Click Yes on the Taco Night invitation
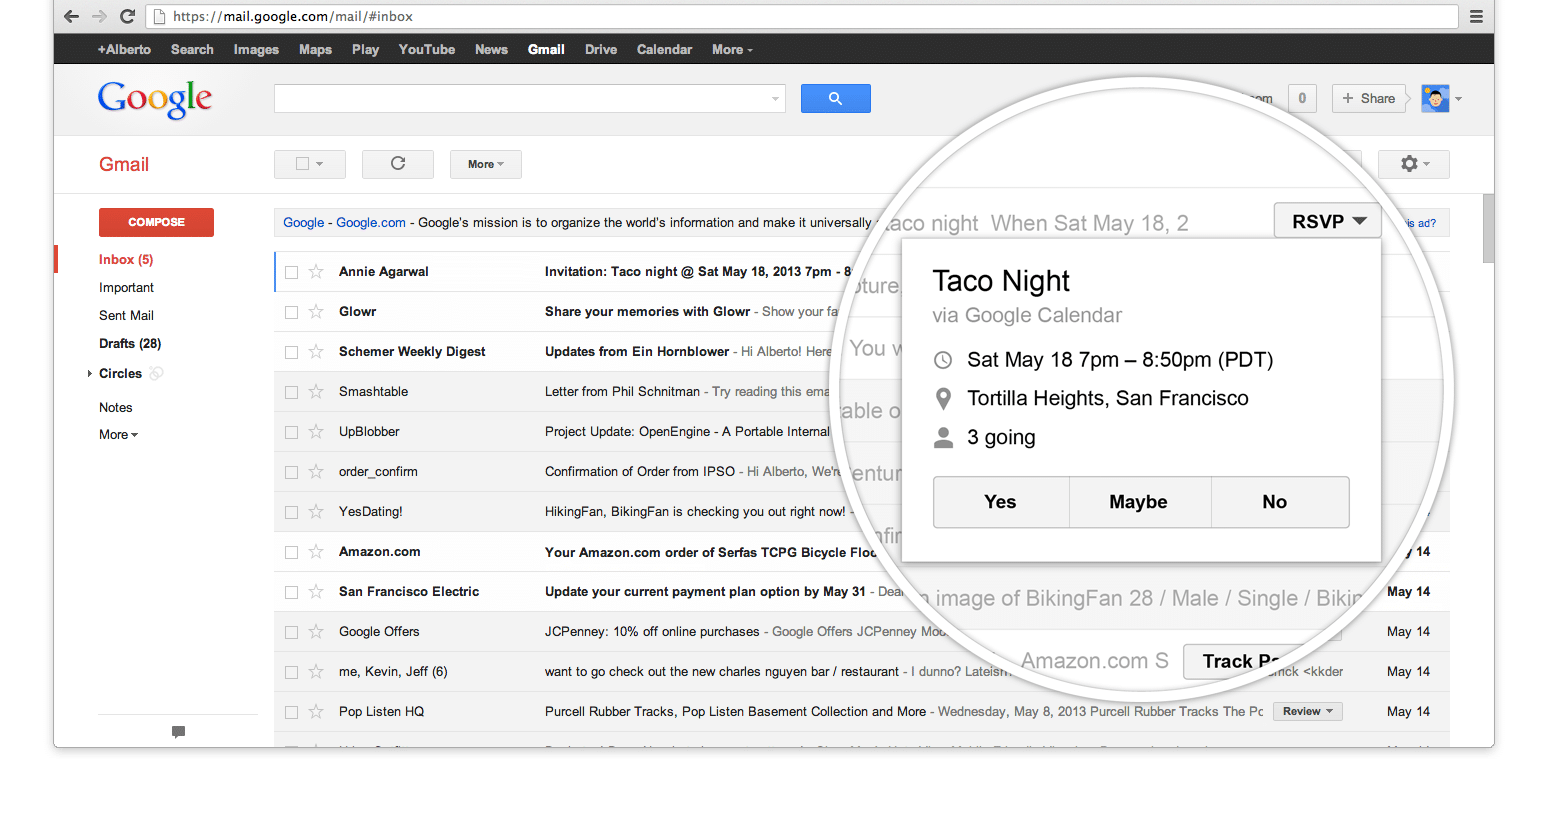The image size is (1551, 816). [1000, 502]
